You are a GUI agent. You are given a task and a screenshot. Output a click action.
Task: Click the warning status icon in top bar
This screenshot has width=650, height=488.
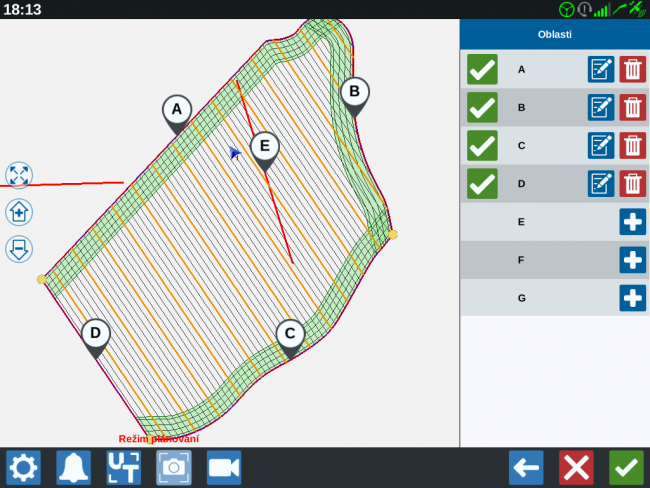584,9
